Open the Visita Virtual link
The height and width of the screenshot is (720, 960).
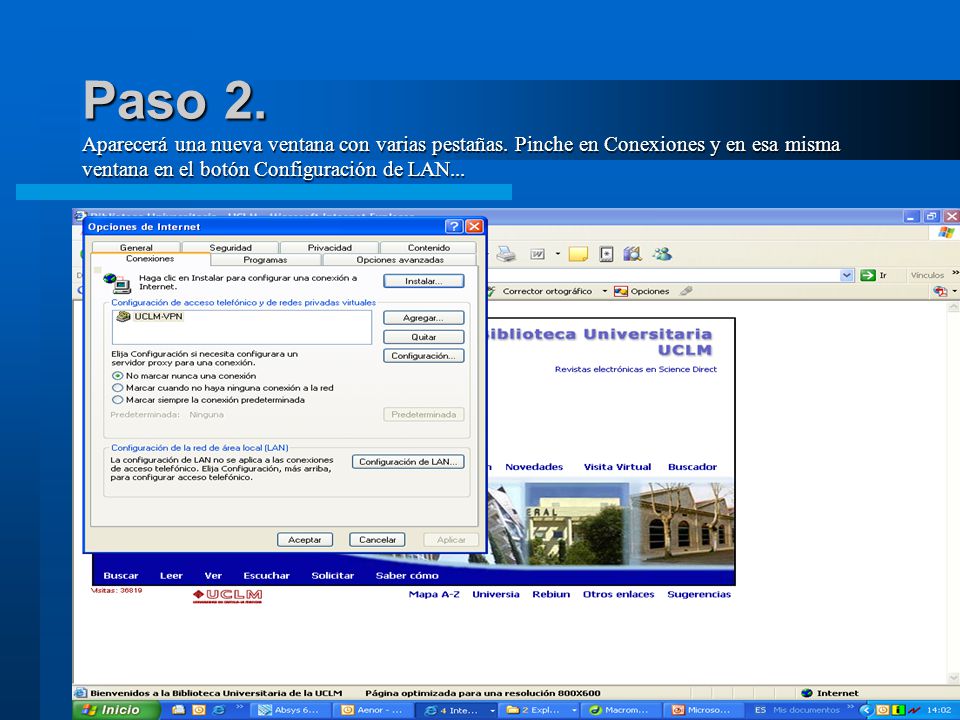(x=617, y=467)
